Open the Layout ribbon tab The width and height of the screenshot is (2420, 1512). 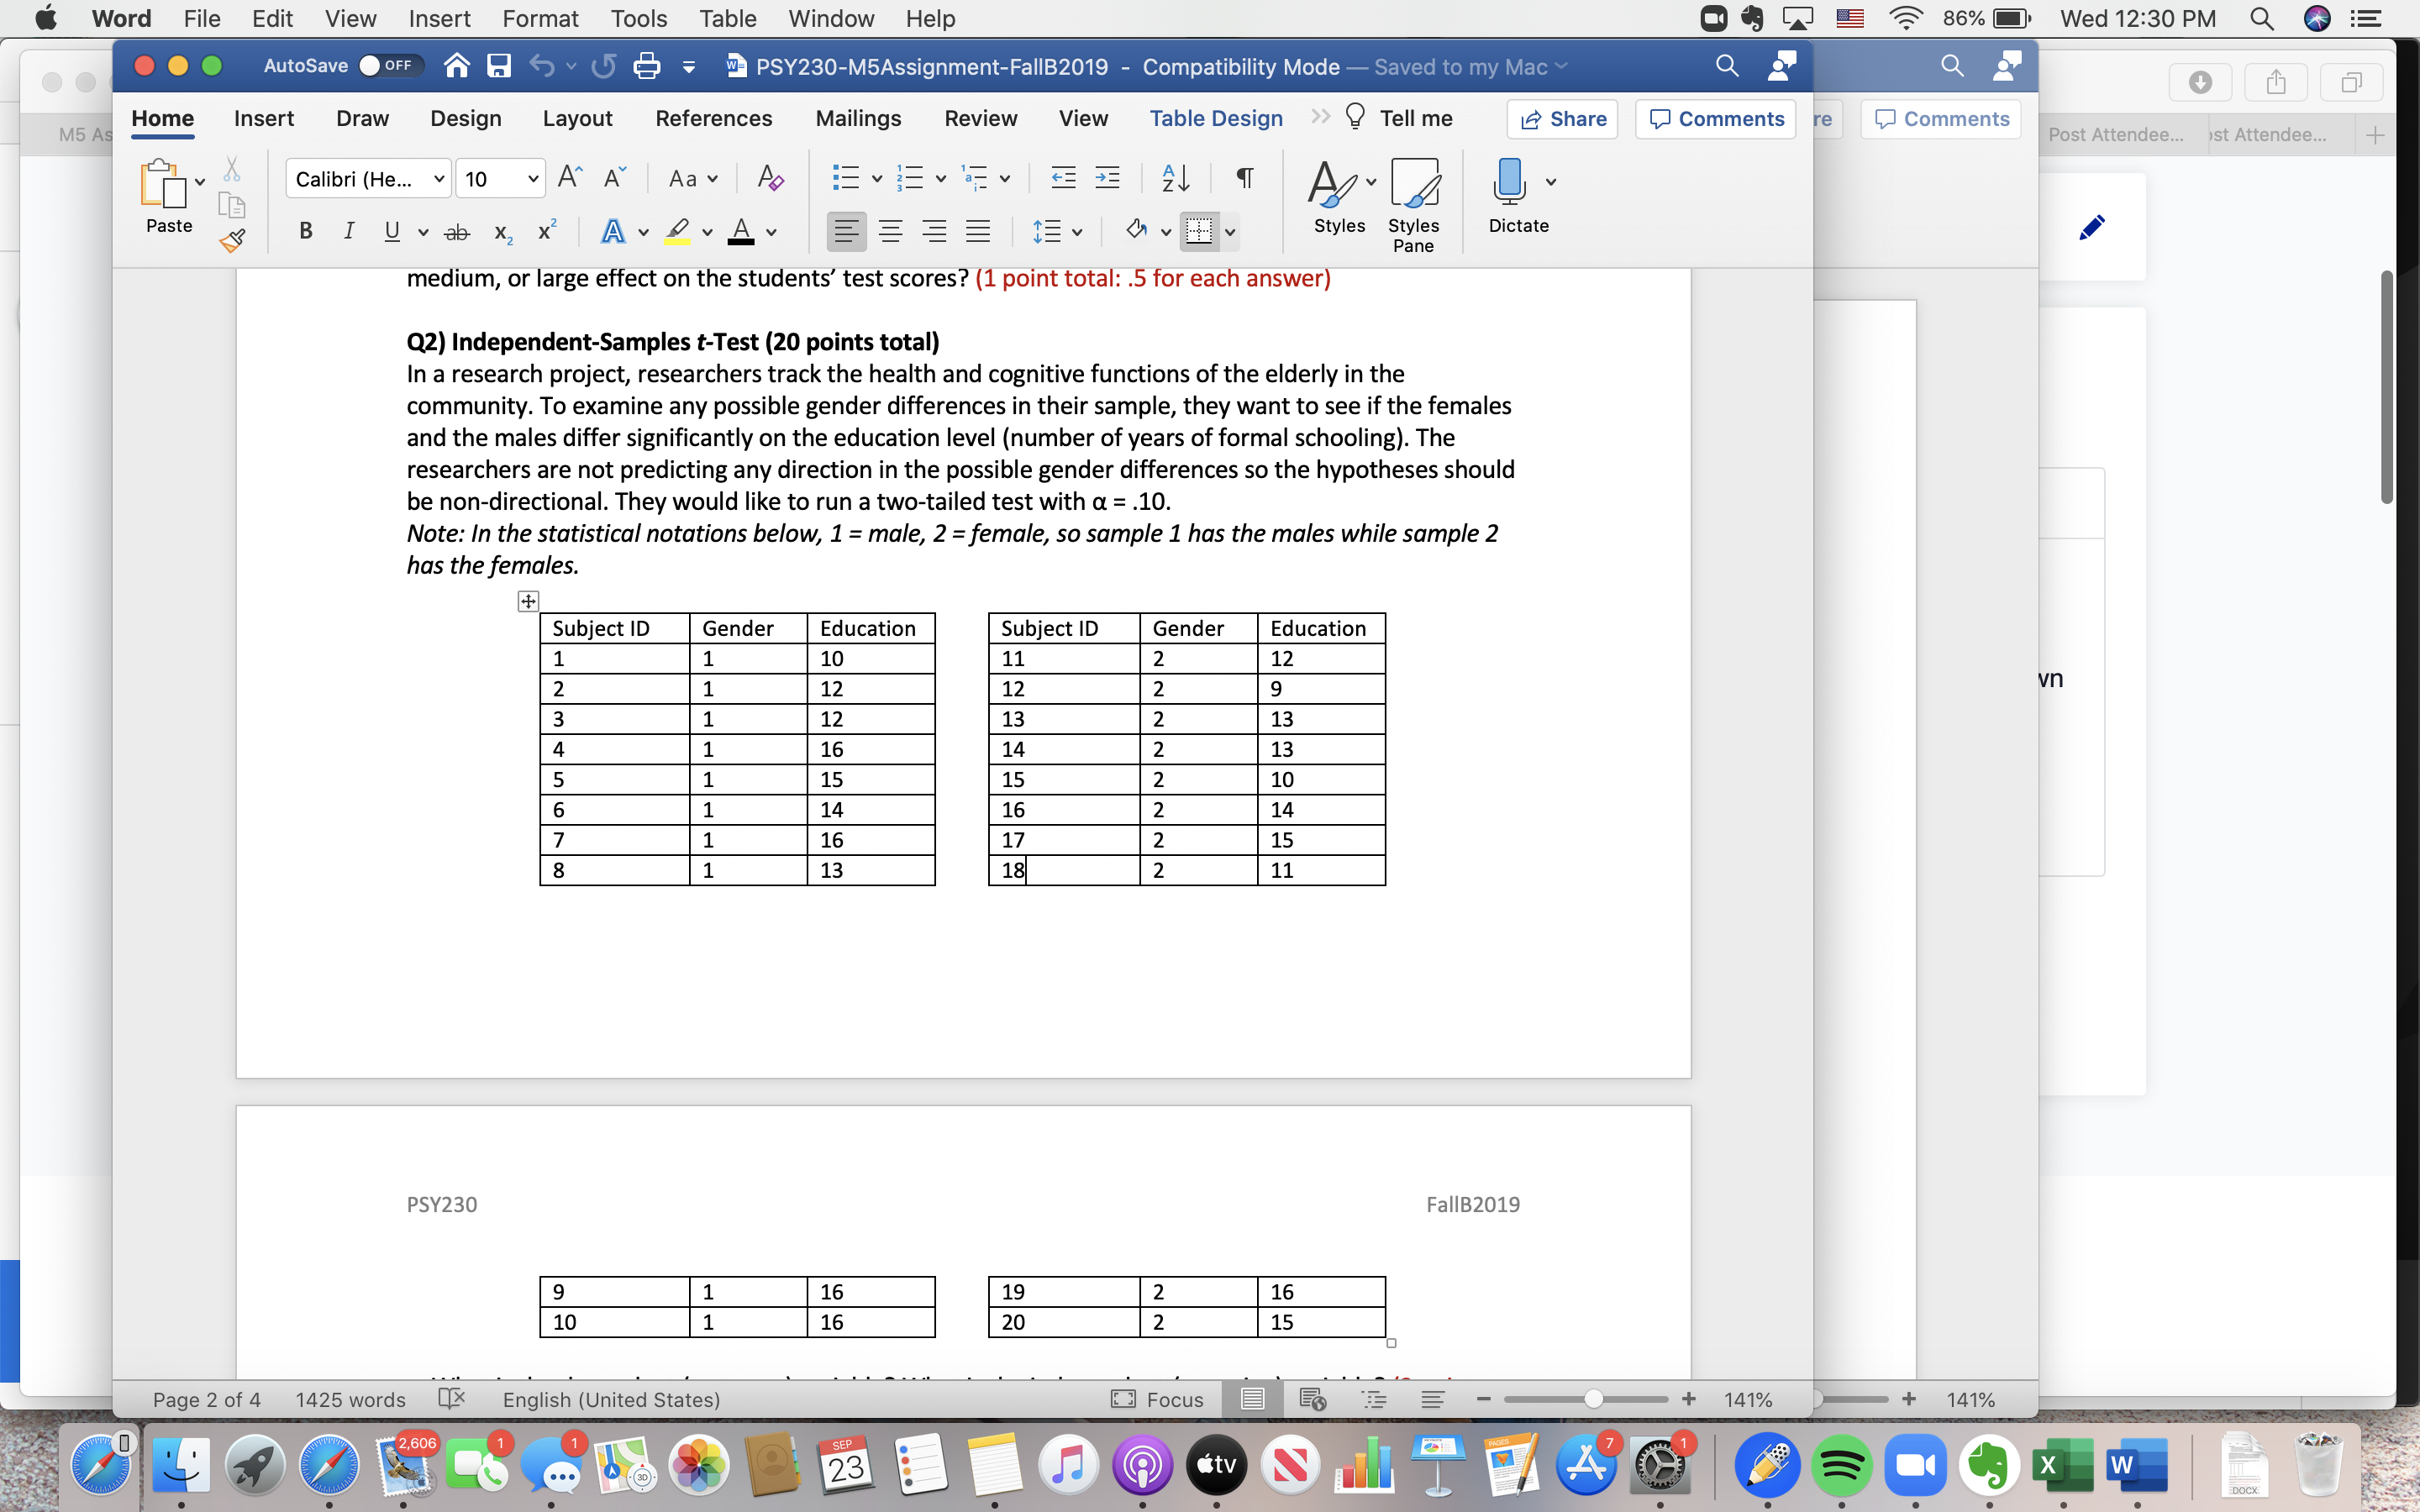577,118
